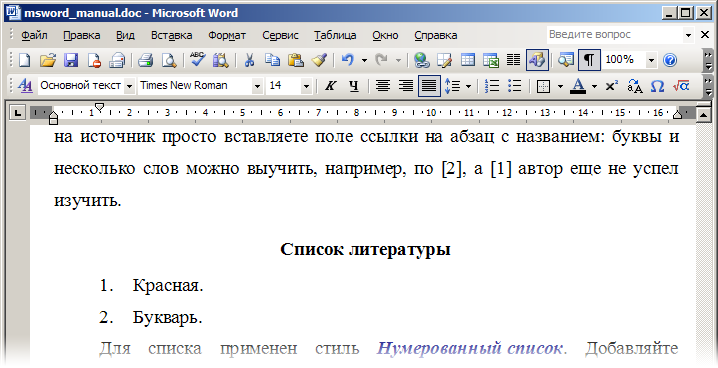718x368 pixels.
Task: Open the Вид menu
Action: tap(125, 35)
